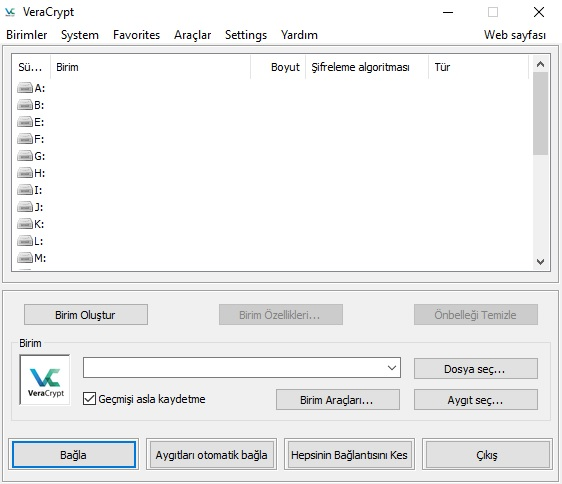The height and width of the screenshot is (484, 562).
Task: Select drive L: icon in list
Action: coord(25,241)
